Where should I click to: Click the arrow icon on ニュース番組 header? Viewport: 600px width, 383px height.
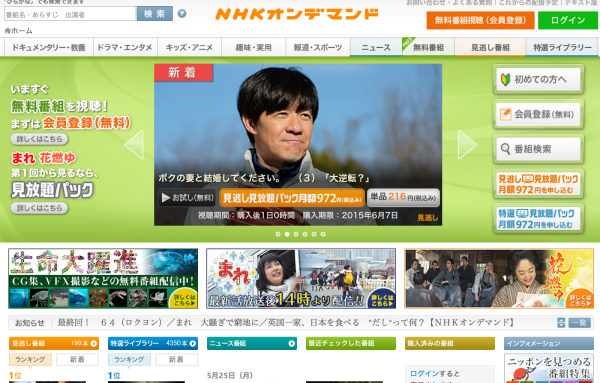point(292,344)
